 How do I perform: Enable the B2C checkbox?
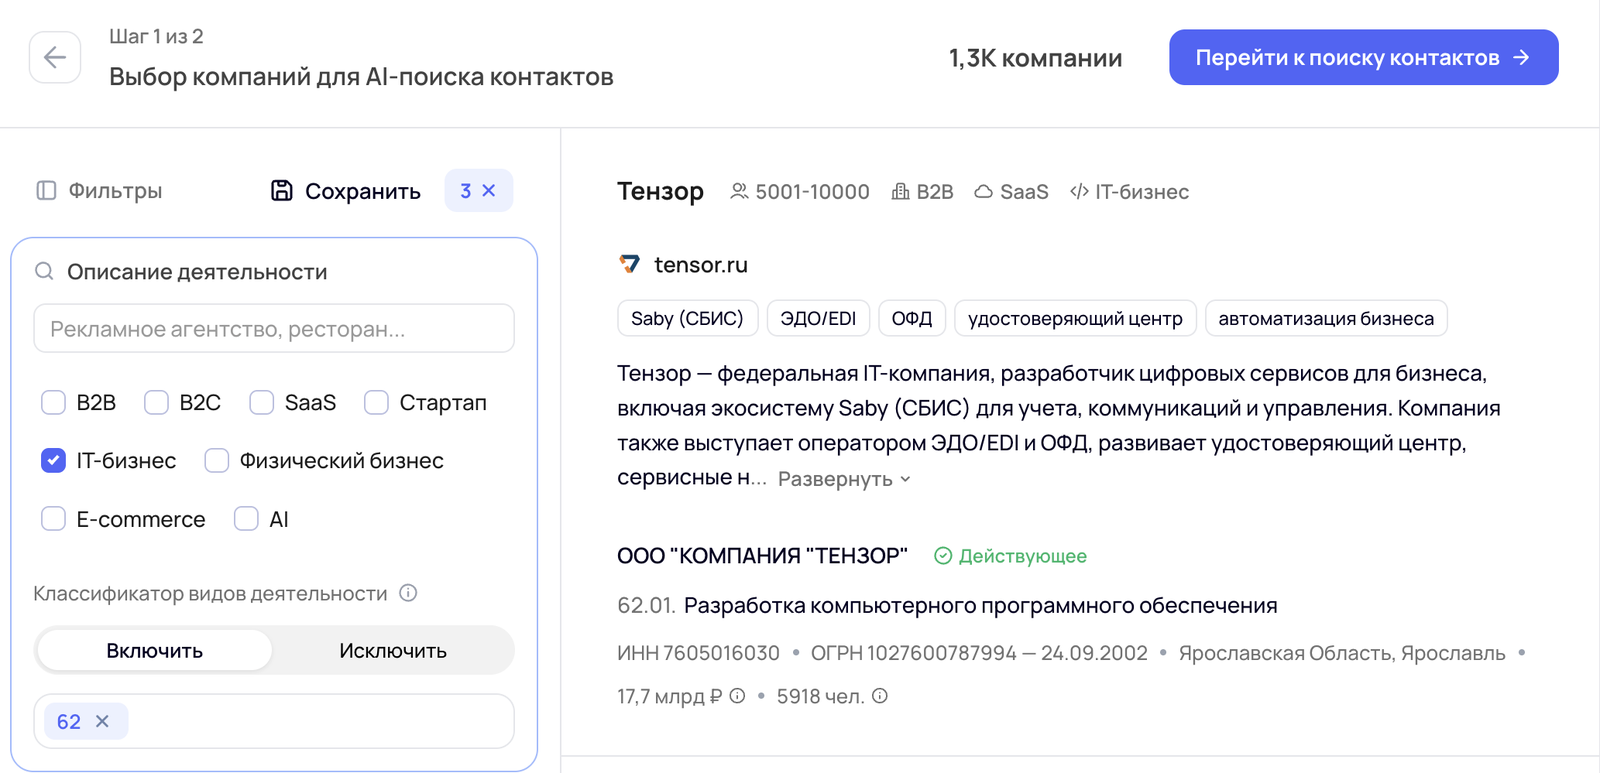click(x=156, y=402)
